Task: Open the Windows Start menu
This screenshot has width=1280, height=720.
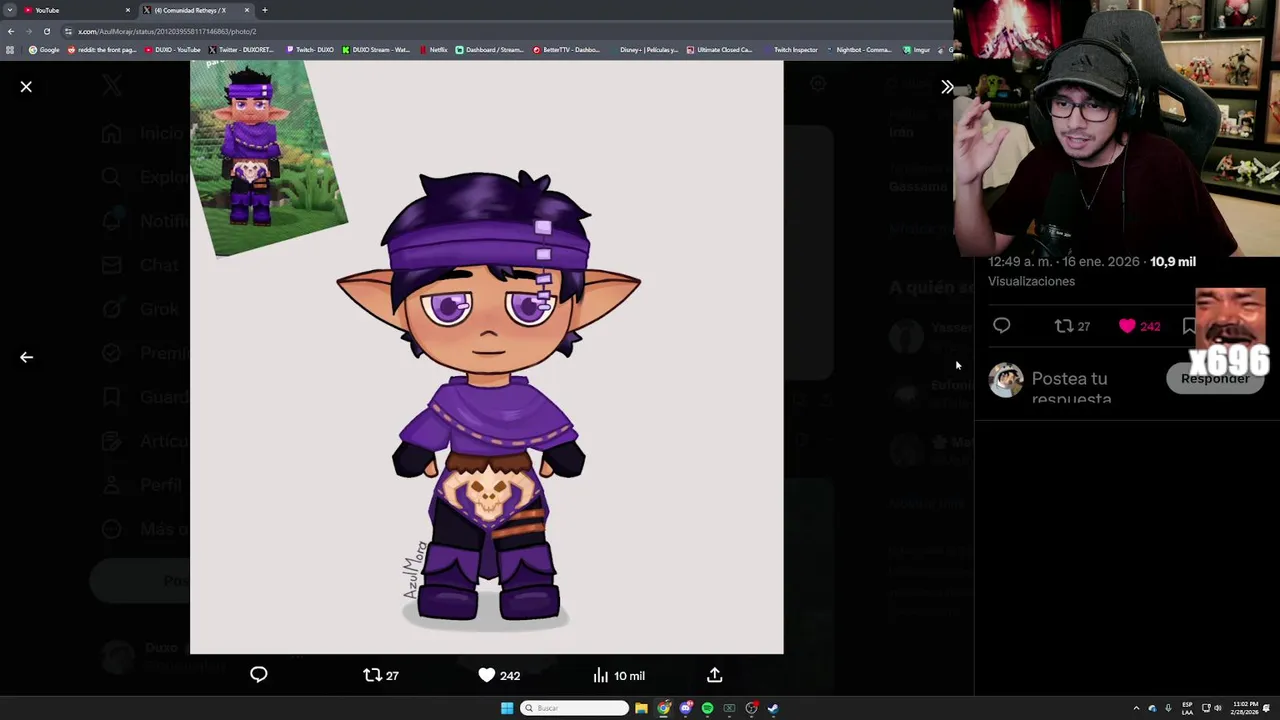Action: [x=507, y=708]
